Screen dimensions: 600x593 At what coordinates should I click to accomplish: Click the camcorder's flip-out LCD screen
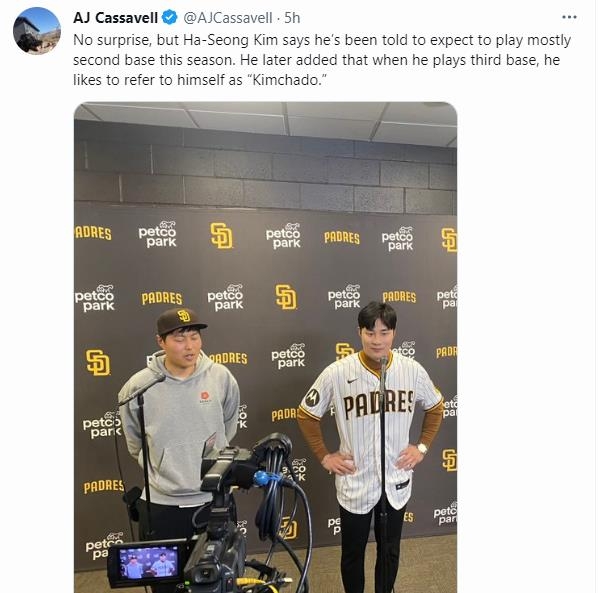tap(147, 563)
